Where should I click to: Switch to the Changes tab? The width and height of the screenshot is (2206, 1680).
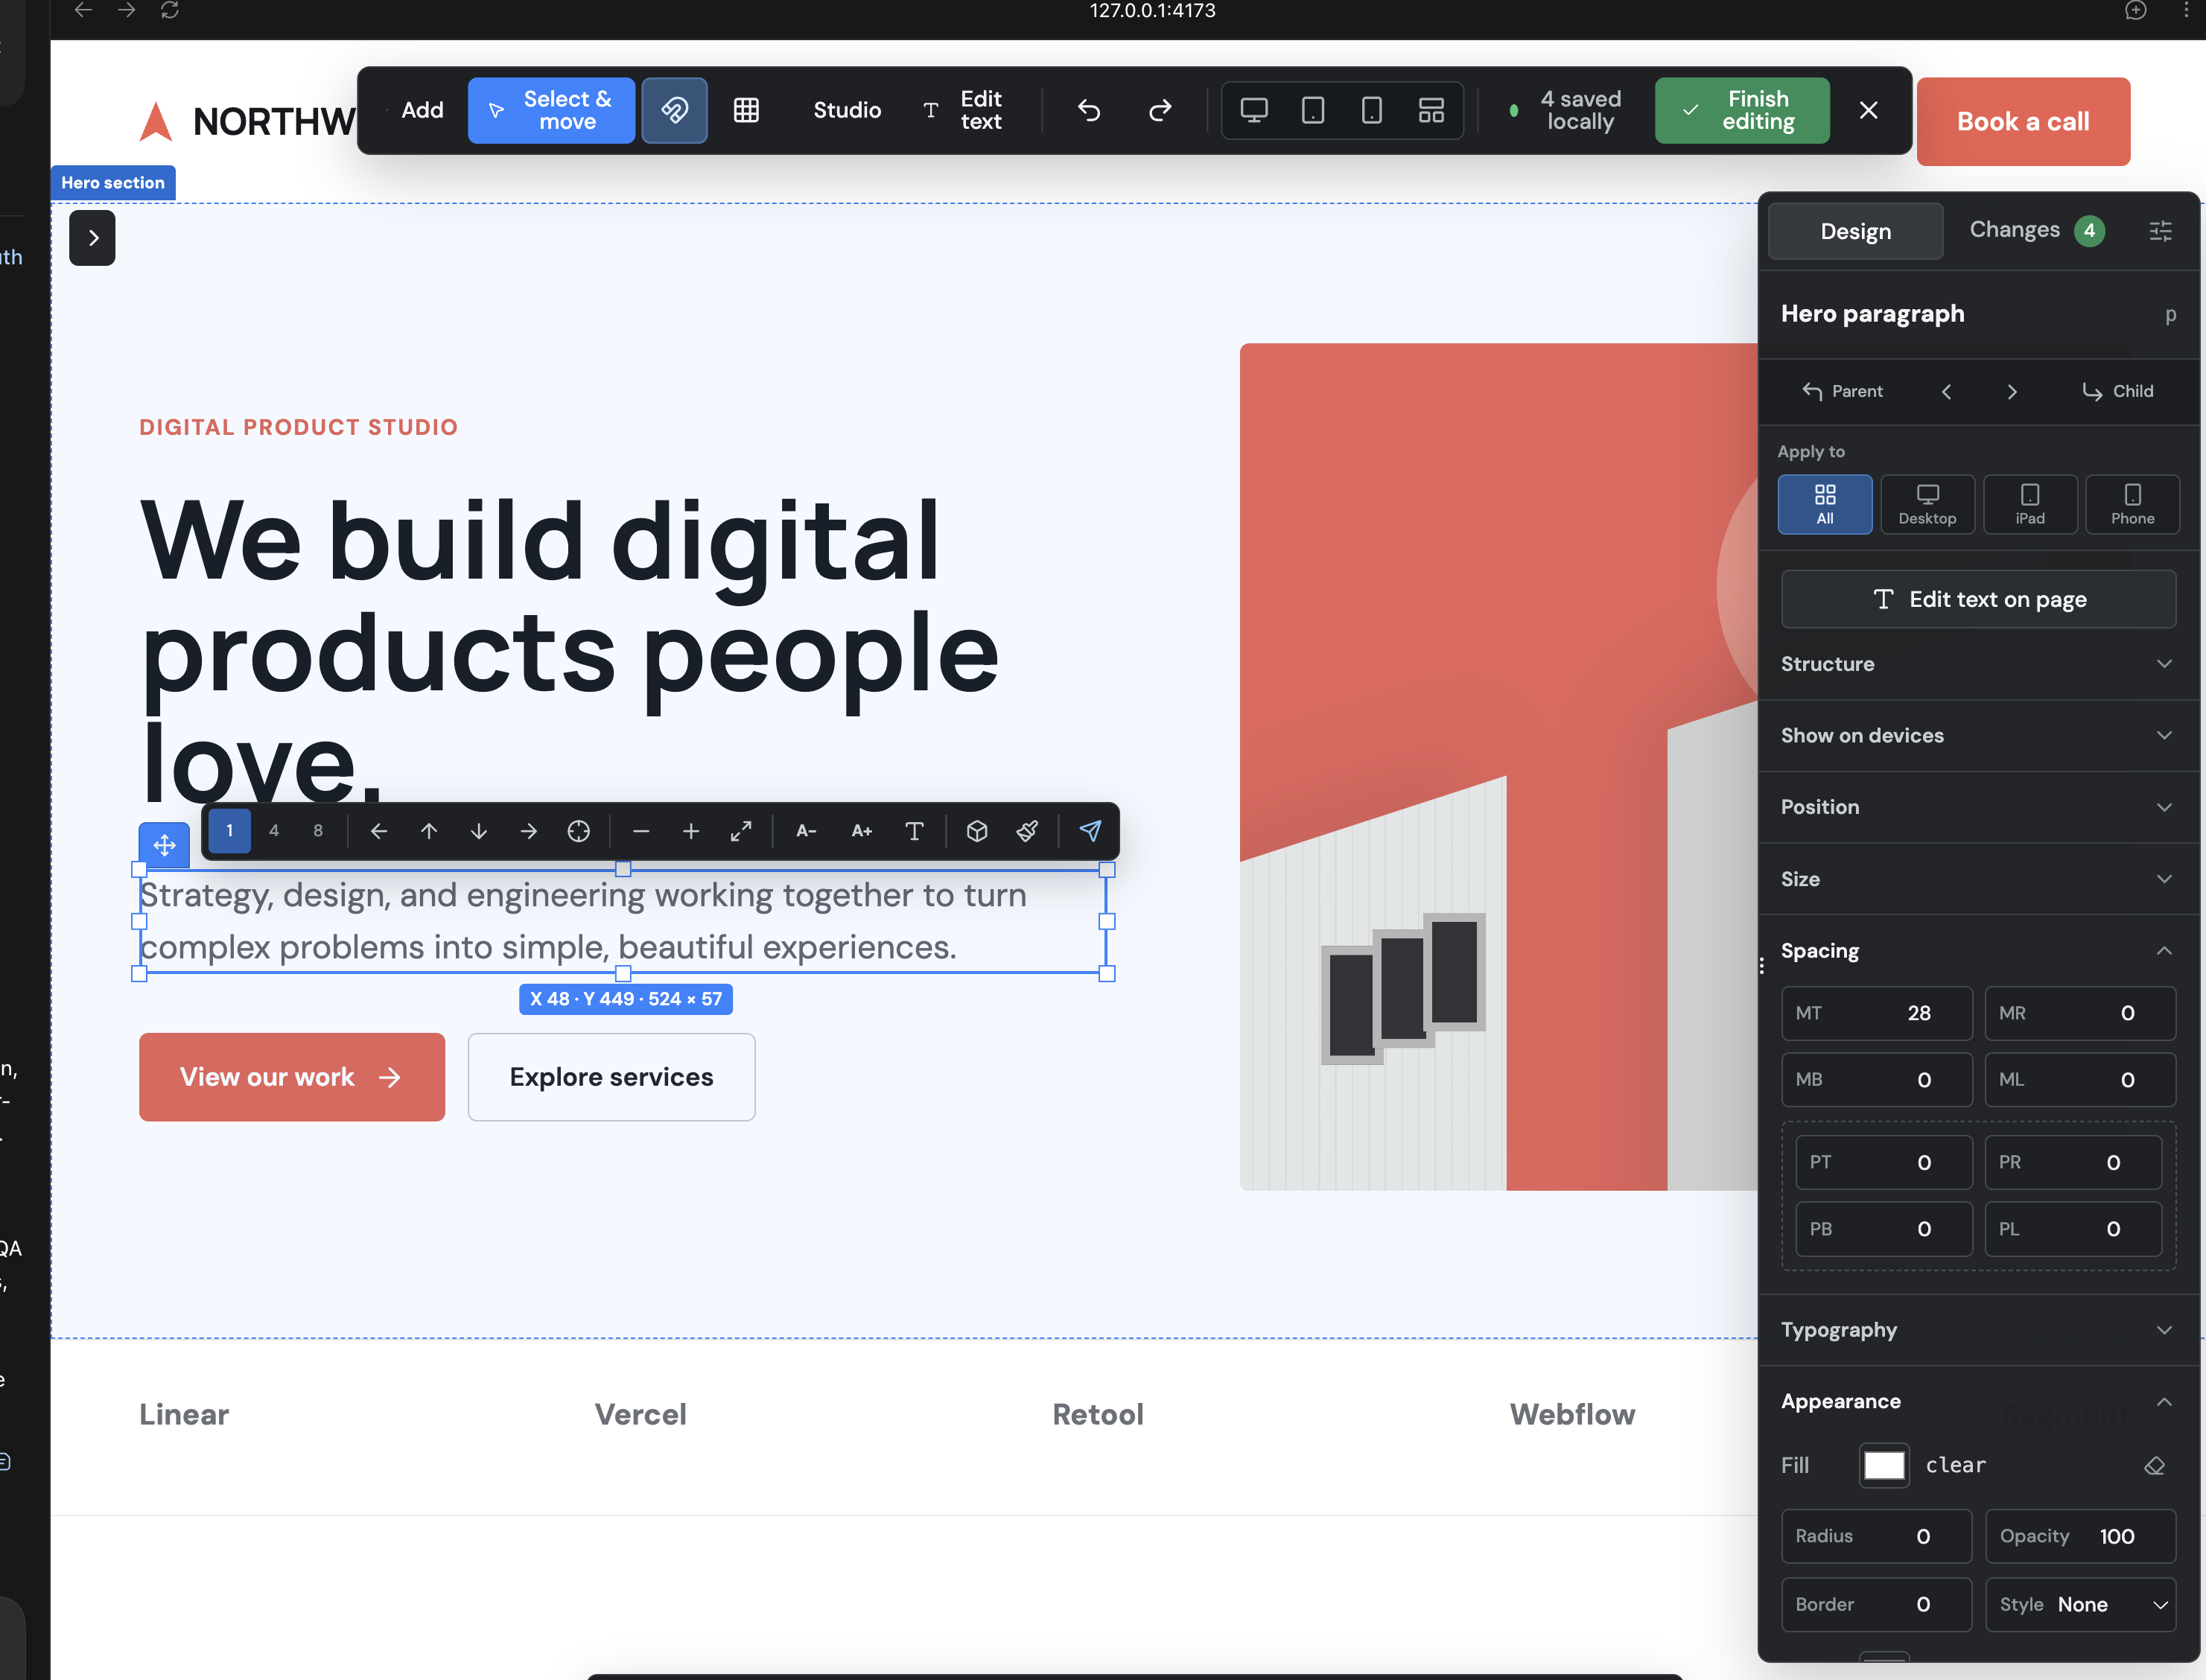tap(2036, 230)
